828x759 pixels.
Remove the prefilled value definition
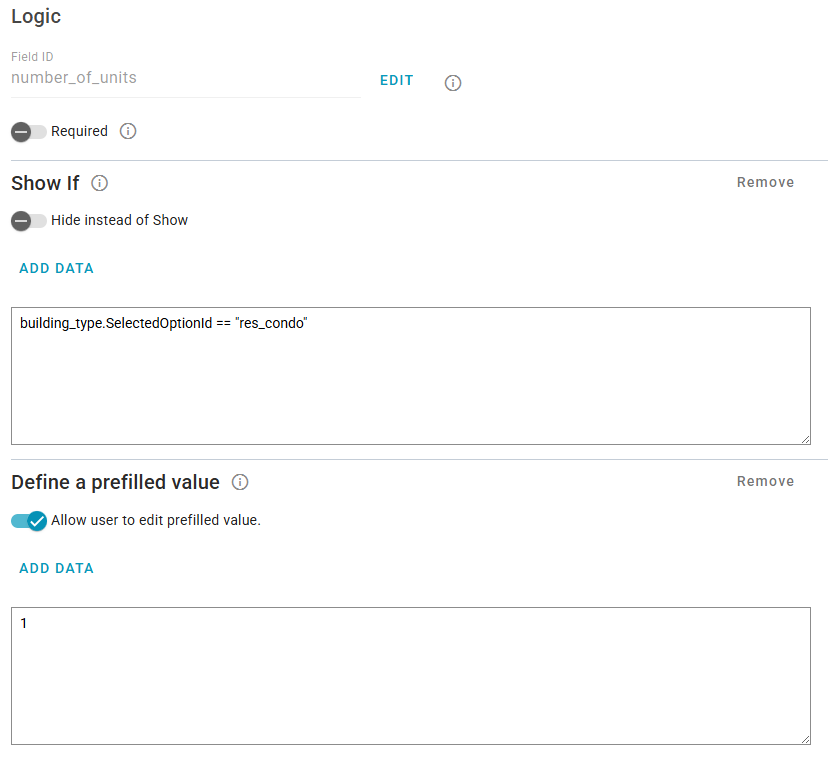(x=765, y=481)
